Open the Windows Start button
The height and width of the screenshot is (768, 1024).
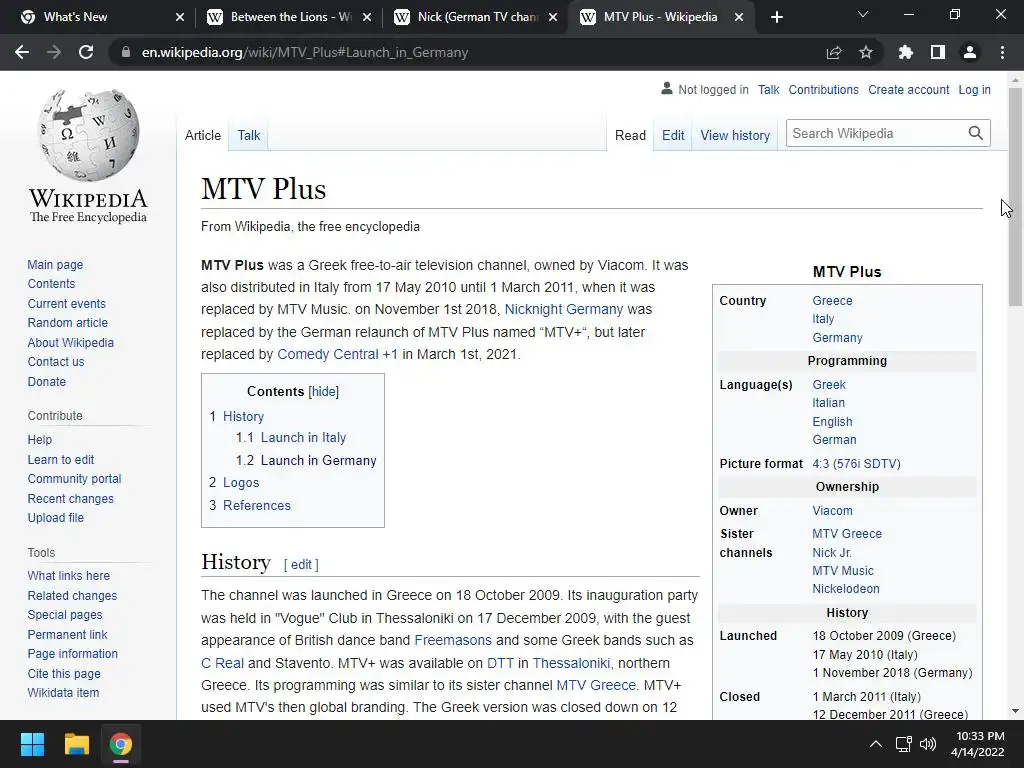[x=32, y=744]
